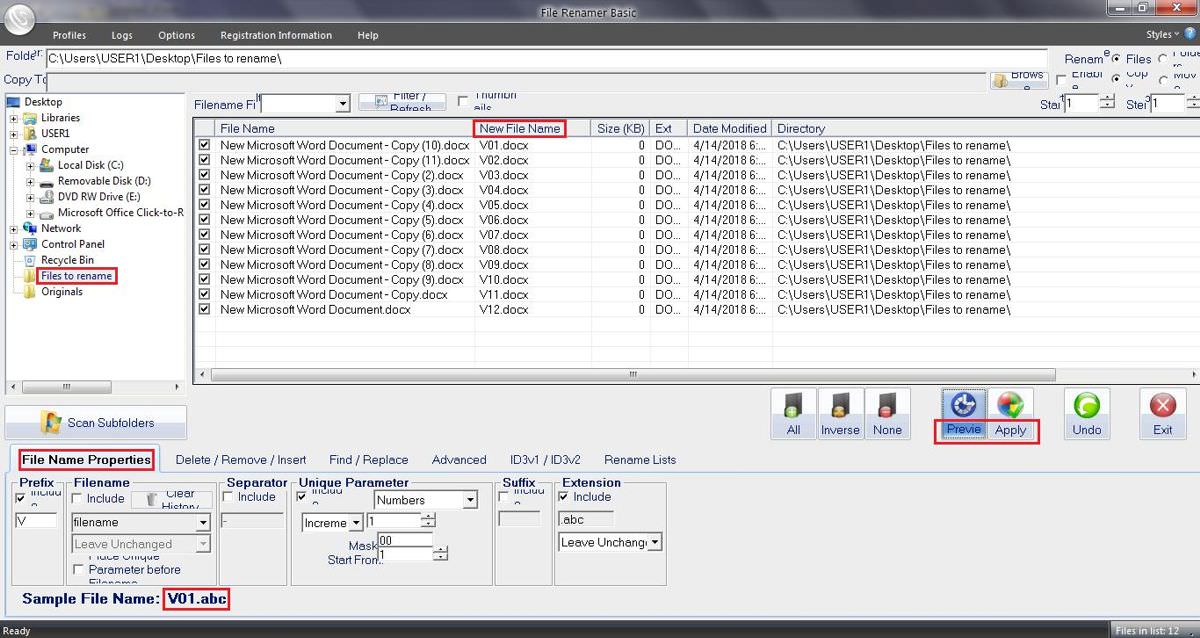Click the Apply icon to rename files
This screenshot has width=1200, height=638.
pyautogui.click(x=1010, y=412)
